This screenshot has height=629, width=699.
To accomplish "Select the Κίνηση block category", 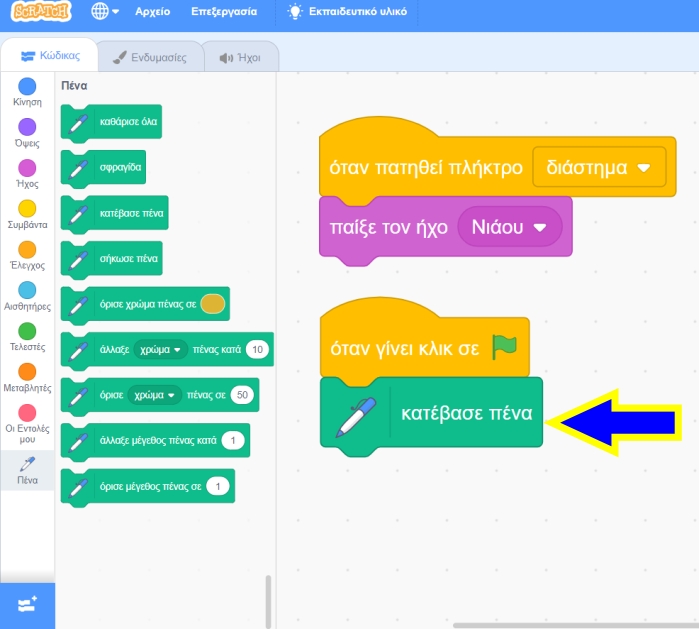I will tap(27, 93).
